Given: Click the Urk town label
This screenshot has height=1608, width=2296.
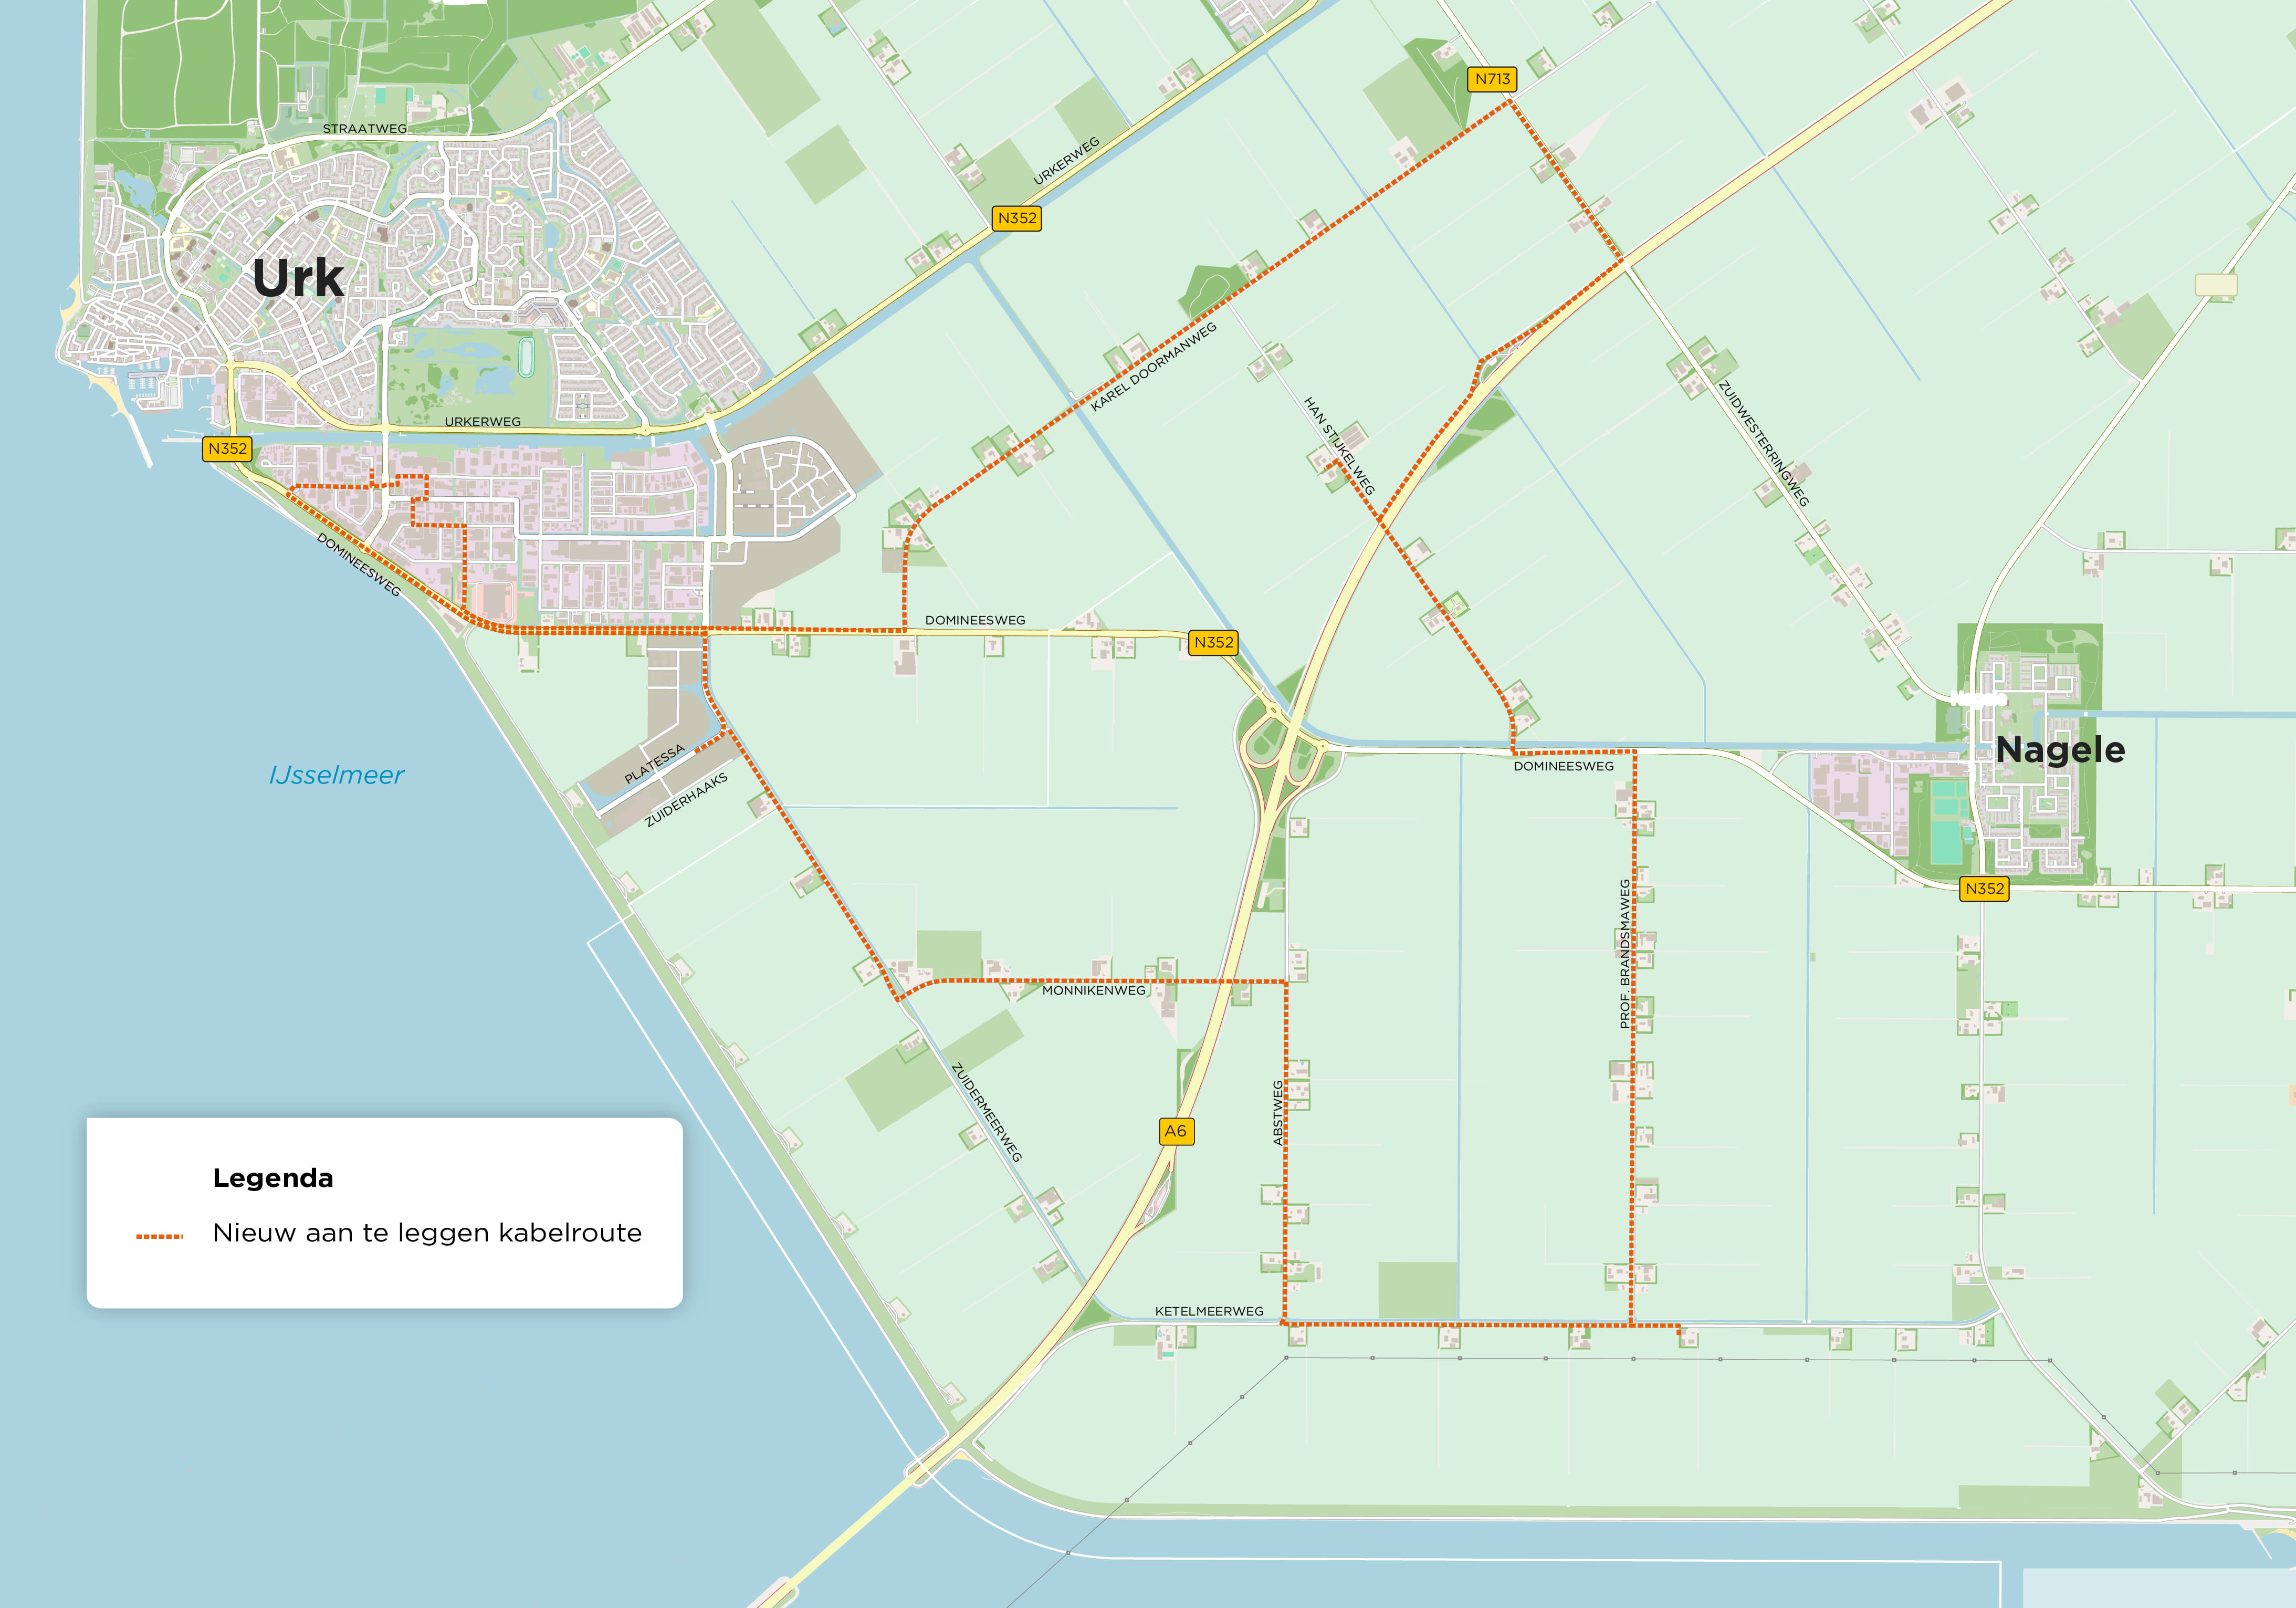Looking at the screenshot, I should pyautogui.click(x=298, y=277).
